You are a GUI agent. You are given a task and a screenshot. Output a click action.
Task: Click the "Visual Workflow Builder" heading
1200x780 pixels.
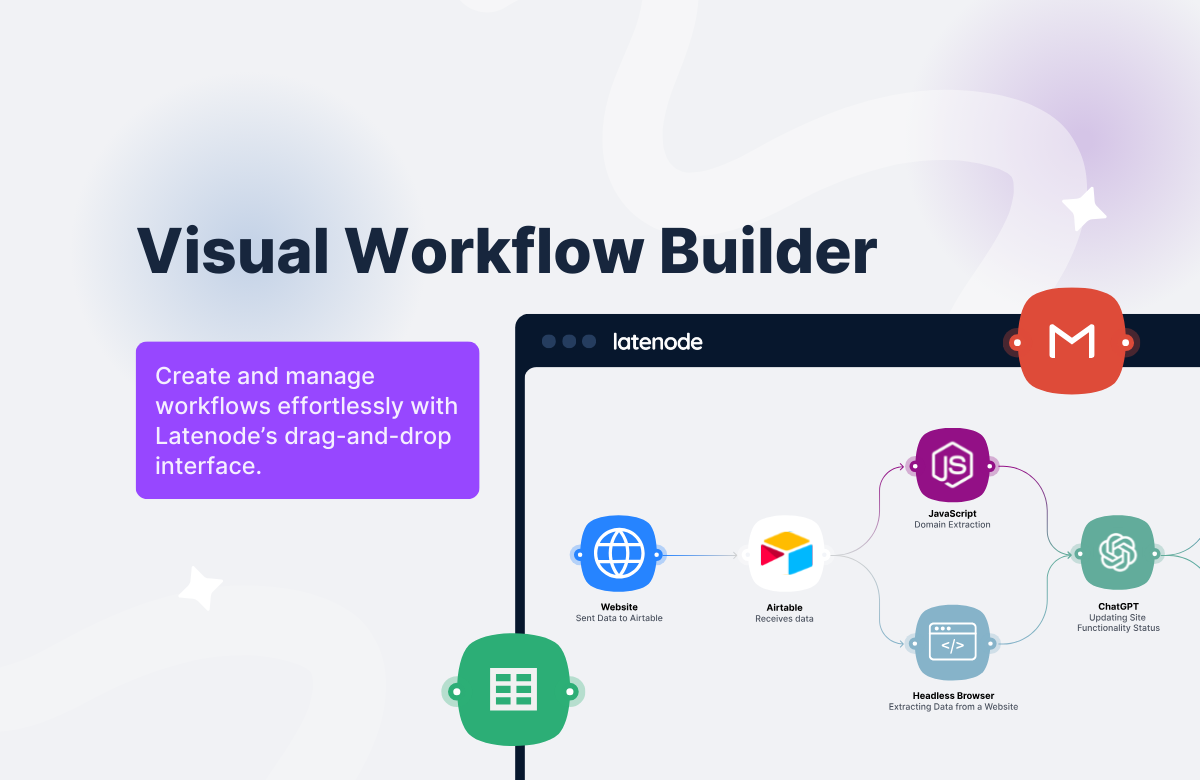[506, 250]
